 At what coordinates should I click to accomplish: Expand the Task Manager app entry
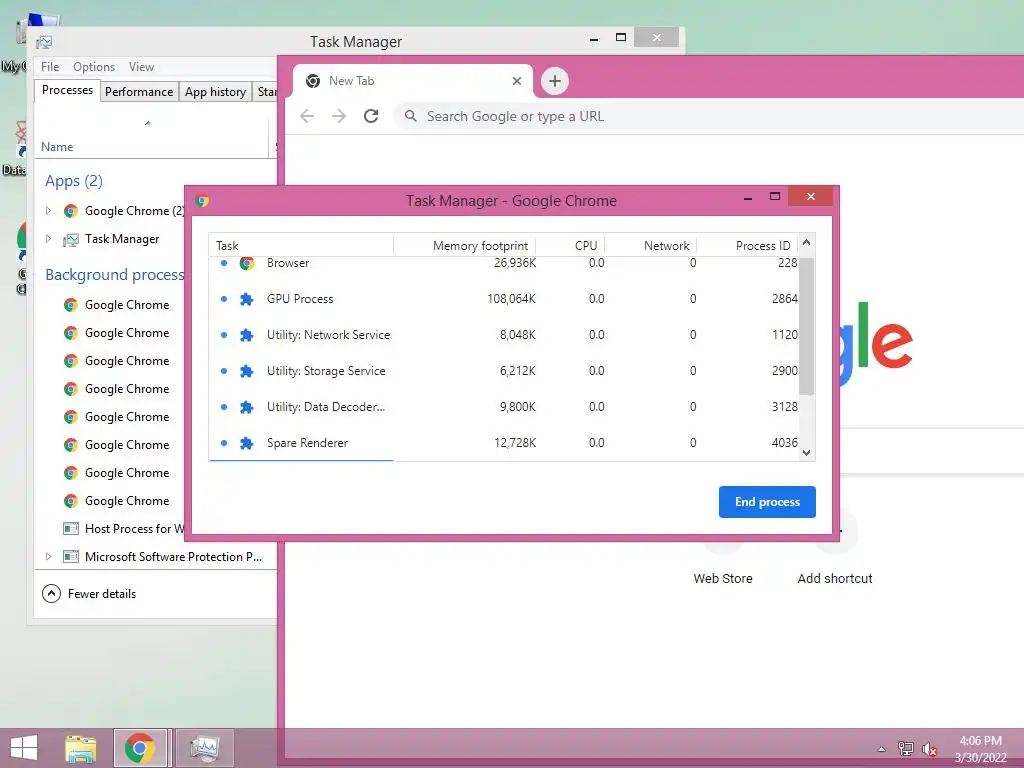click(x=48, y=238)
